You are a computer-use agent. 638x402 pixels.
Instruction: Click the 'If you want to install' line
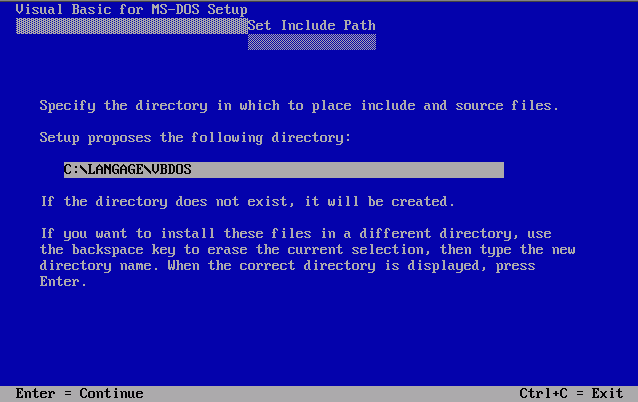coord(296,234)
